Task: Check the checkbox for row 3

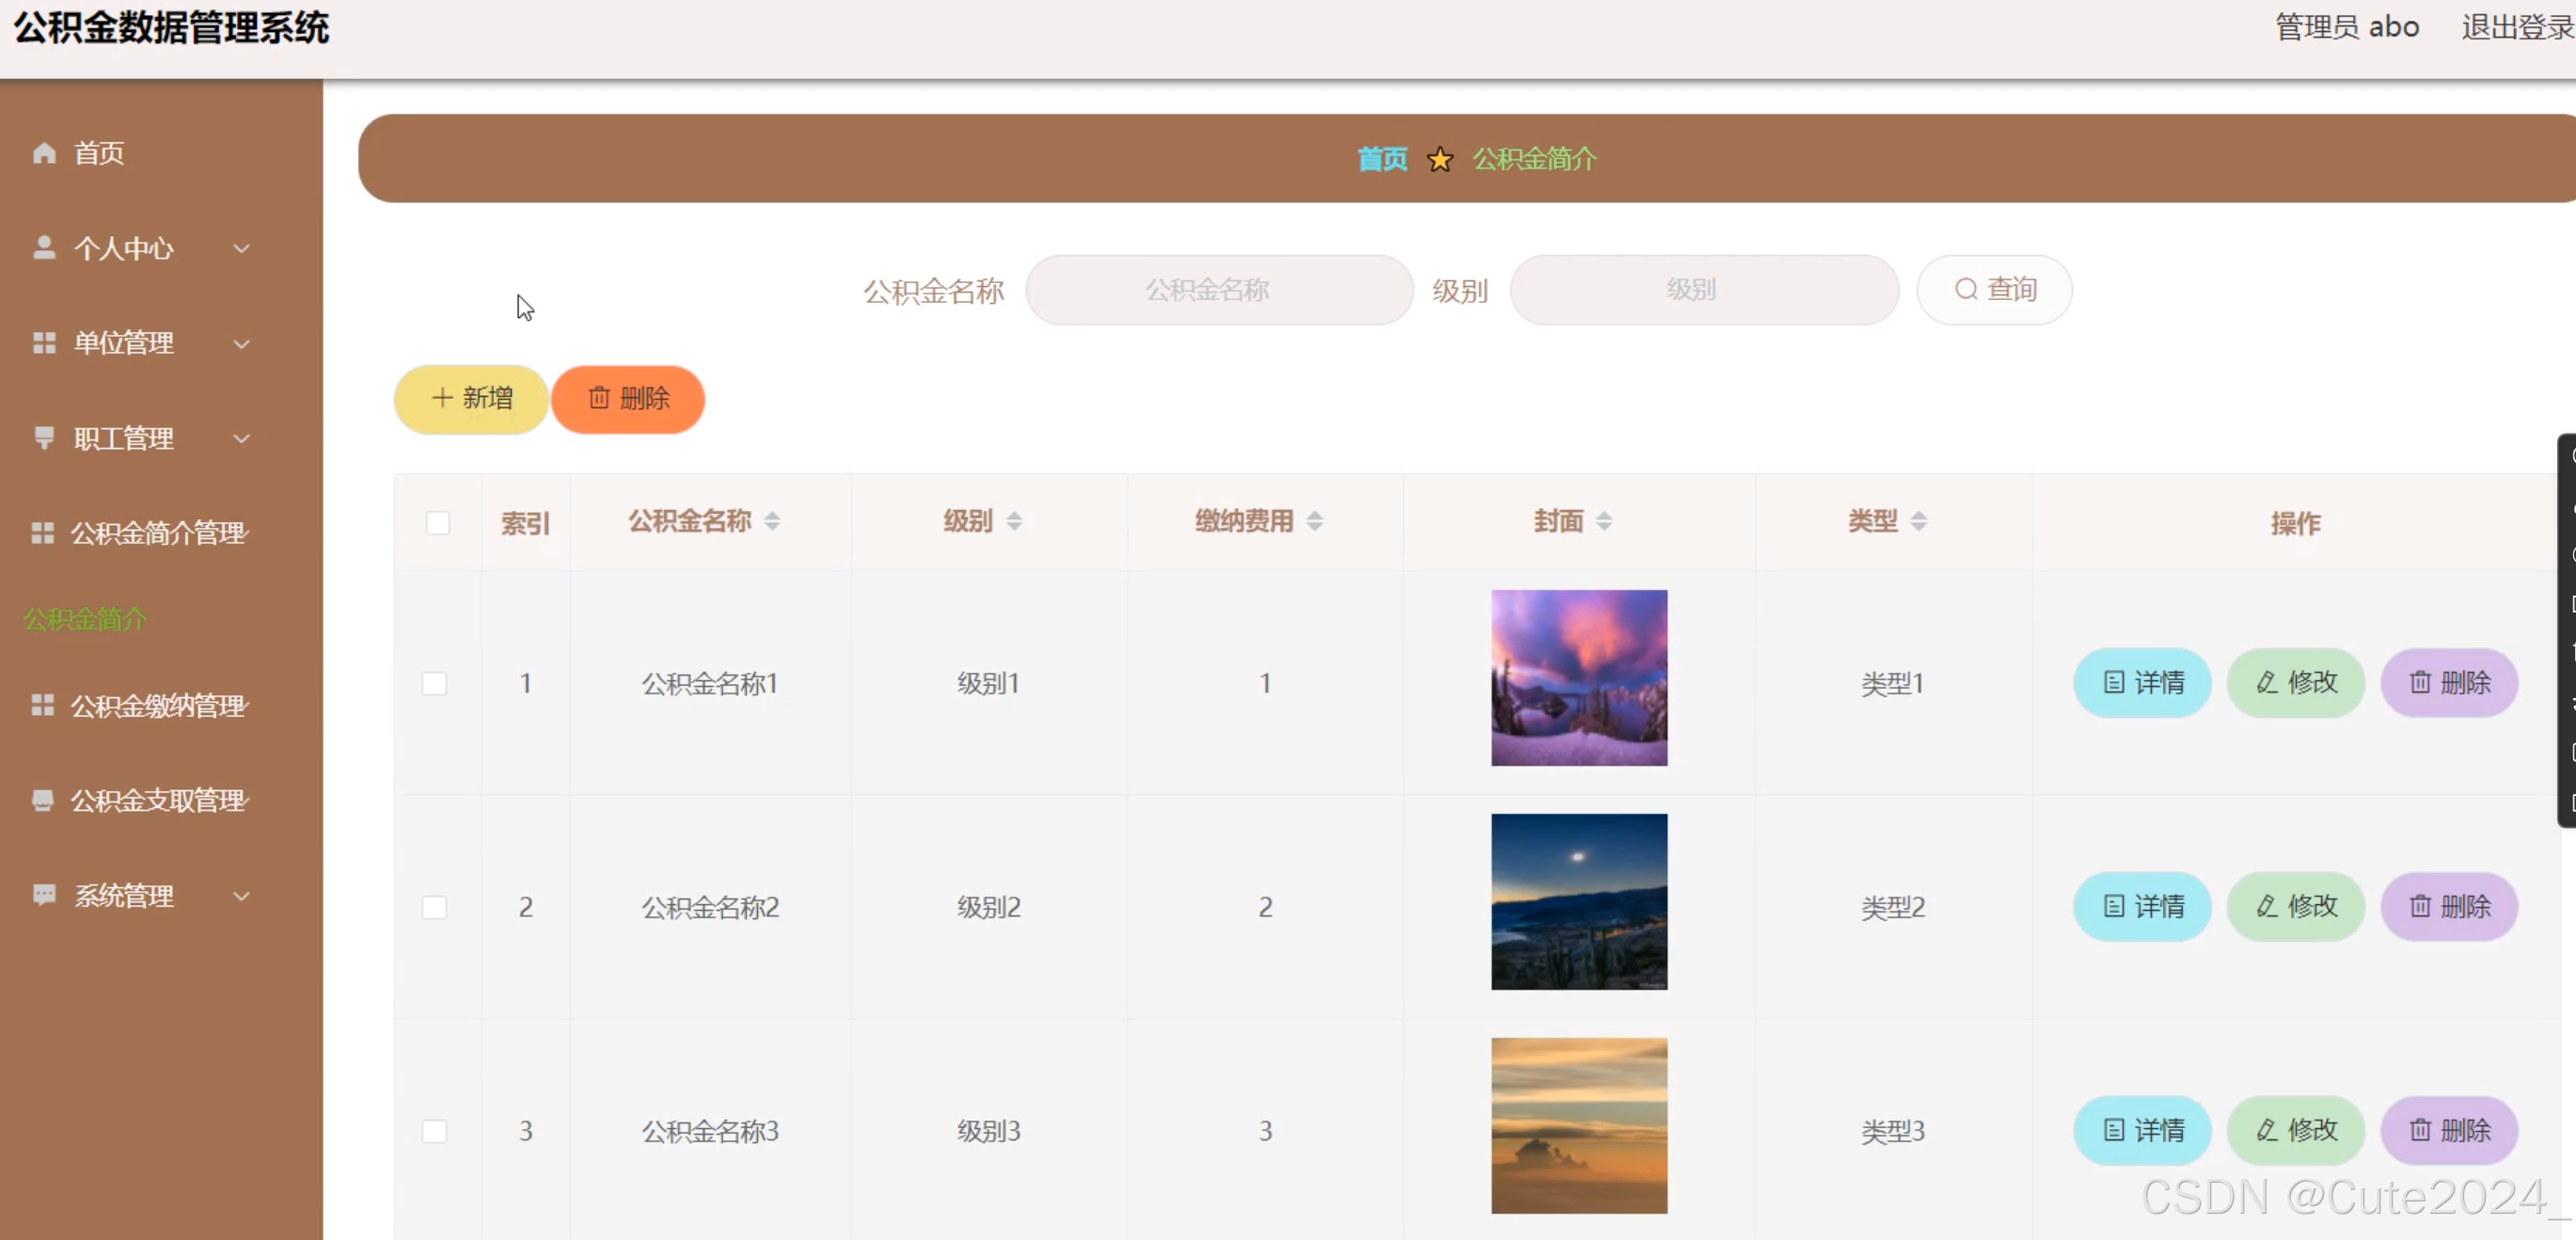Action: (x=435, y=1131)
